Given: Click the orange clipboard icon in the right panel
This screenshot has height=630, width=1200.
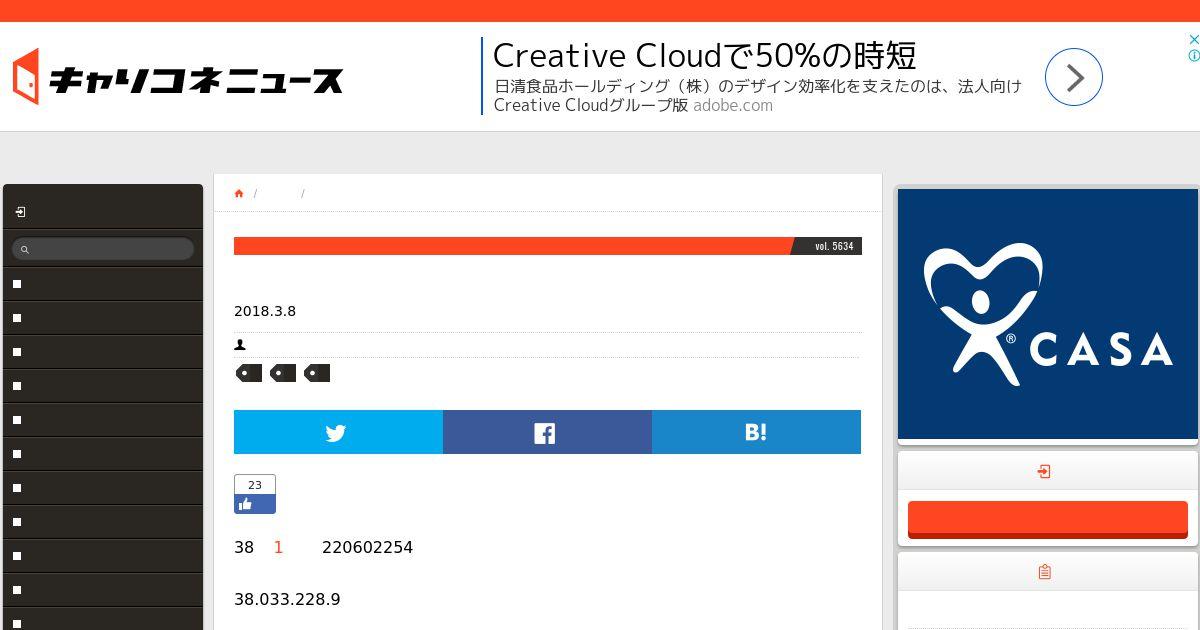Looking at the screenshot, I should (x=1044, y=572).
